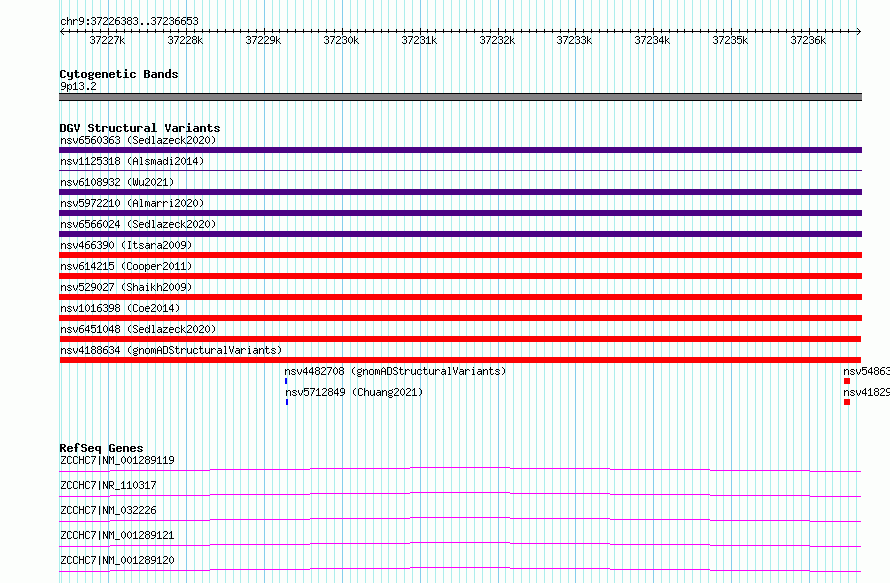
Task: Open variant nsv6566024 (Sedlazeck2020) label
Action: pos(138,224)
